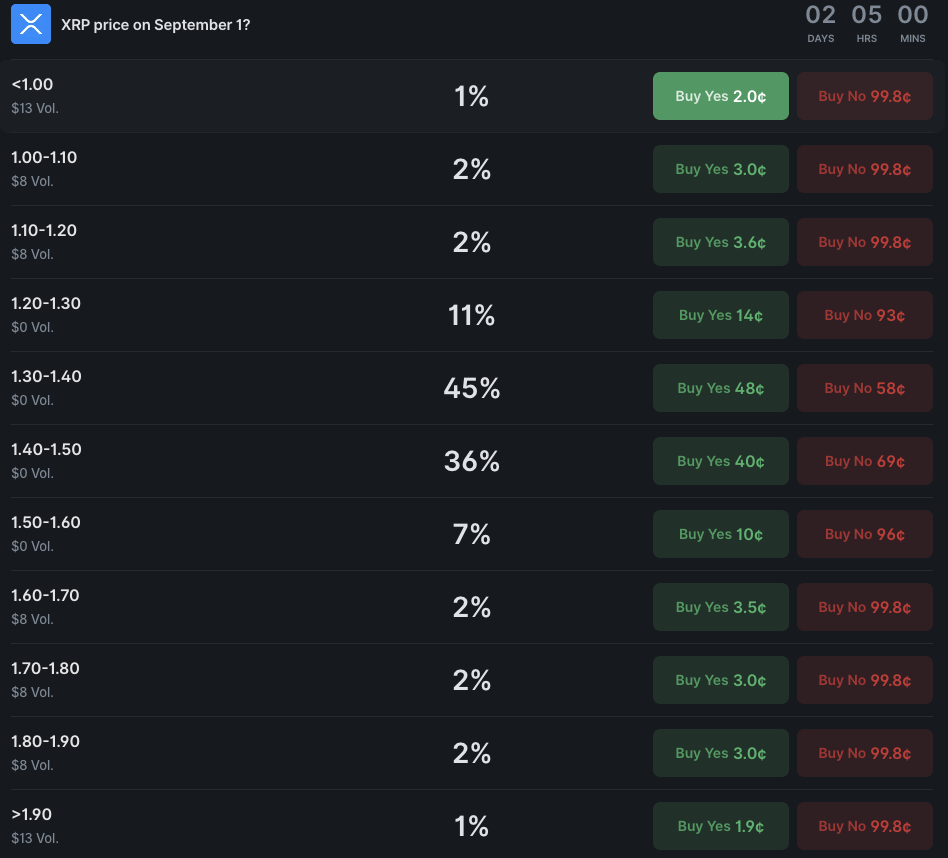Viewport: 948px width, 858px height.
Task: Buy No at 99.8¢ for <1.00
Action: 865,96
